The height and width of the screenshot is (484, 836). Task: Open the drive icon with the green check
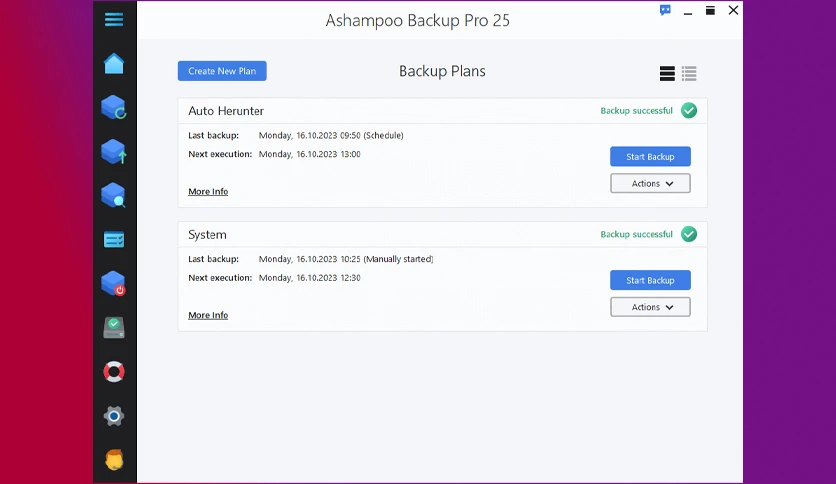[114, 327]
